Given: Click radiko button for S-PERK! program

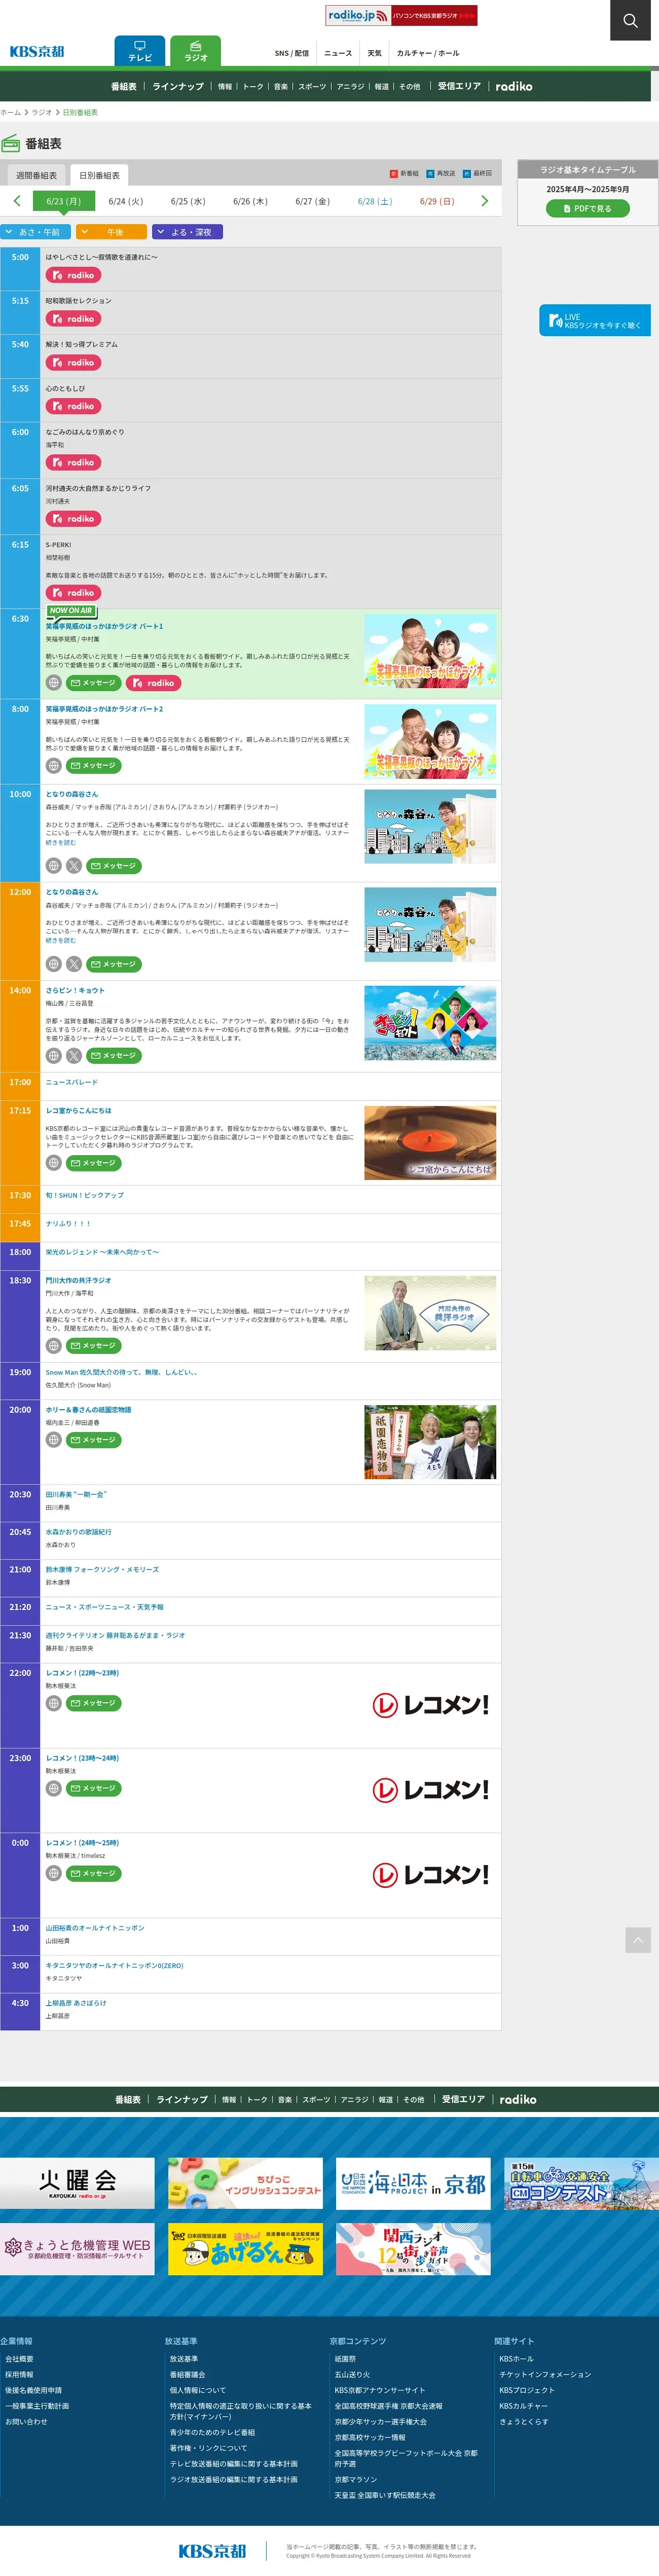Looking at the screenshot, I should (x=73, y=593).
